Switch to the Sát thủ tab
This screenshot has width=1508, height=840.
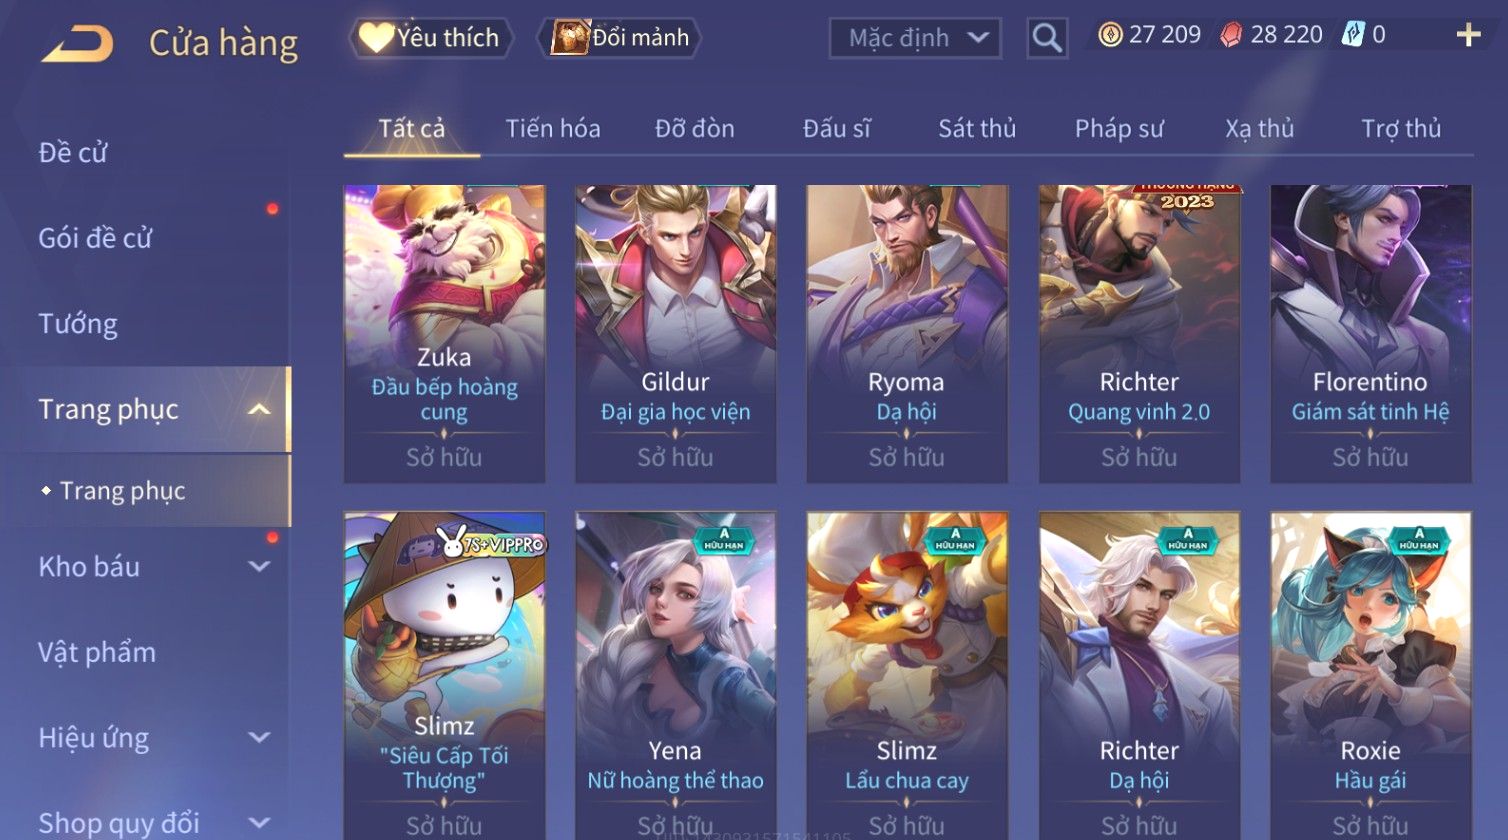[977, 128]
